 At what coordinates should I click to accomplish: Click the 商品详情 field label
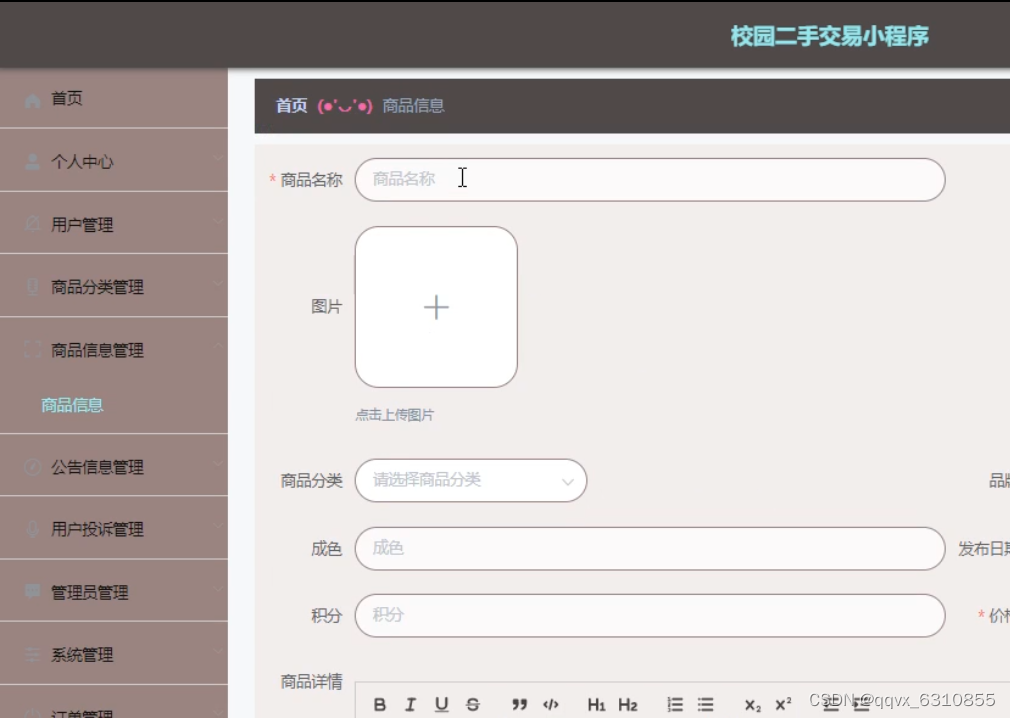pyautogui.click(x=311, y=681)
